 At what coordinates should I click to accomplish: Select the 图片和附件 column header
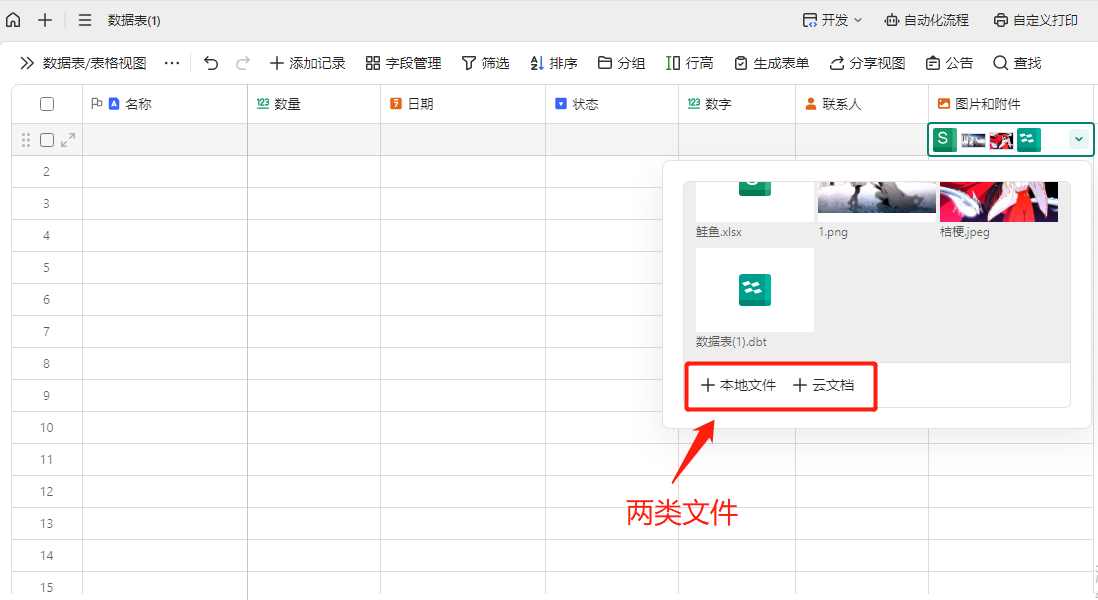coord(1011,104)
